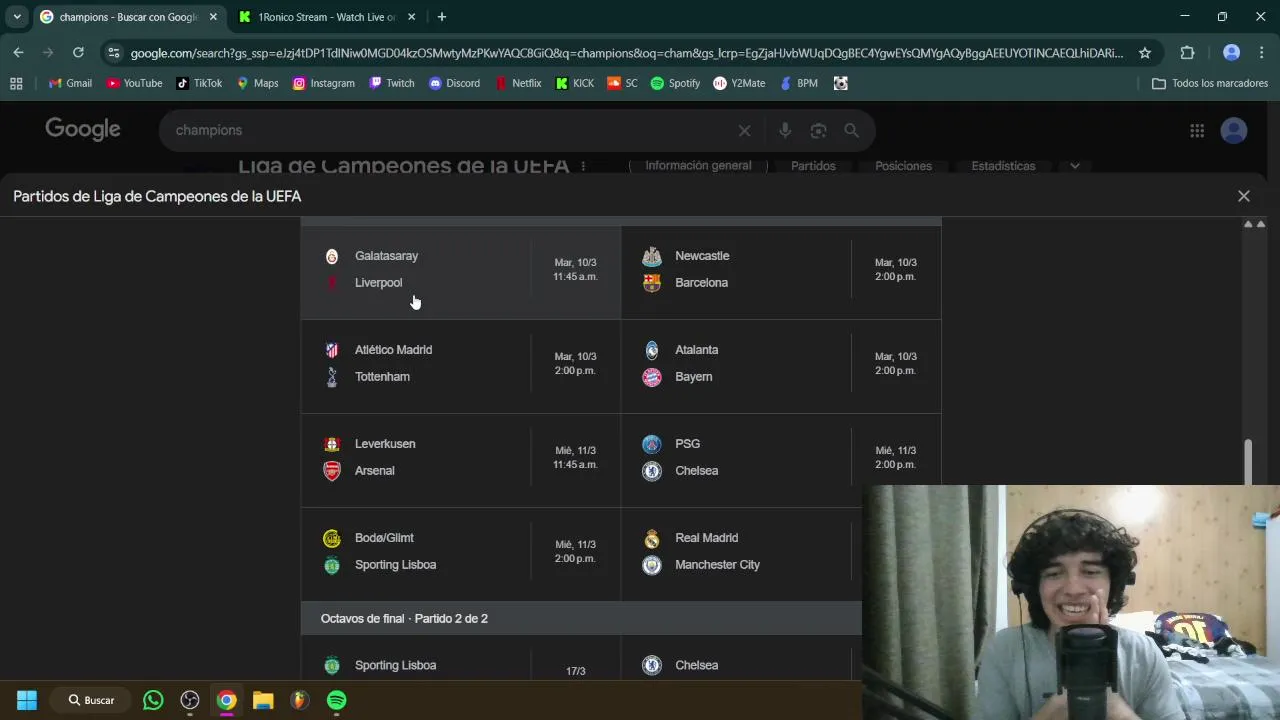This screenshot has height=720, width=1280.
Task: Open the Spotify bookmark
Action: tap(675, 83)
